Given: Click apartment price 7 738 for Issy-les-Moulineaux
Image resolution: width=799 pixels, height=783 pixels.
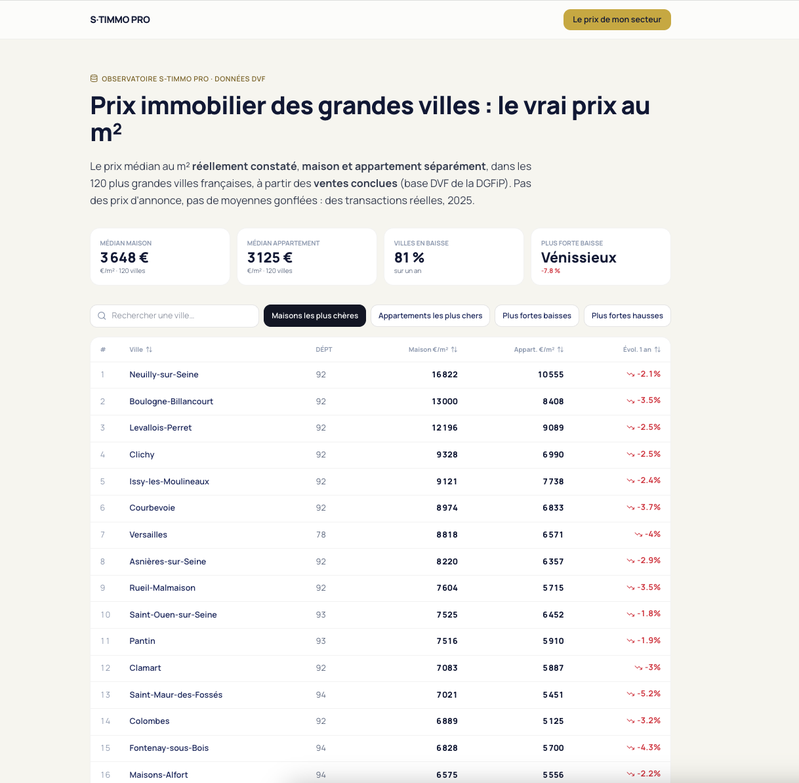Looking at the screenshot, I should coord(553,481).
